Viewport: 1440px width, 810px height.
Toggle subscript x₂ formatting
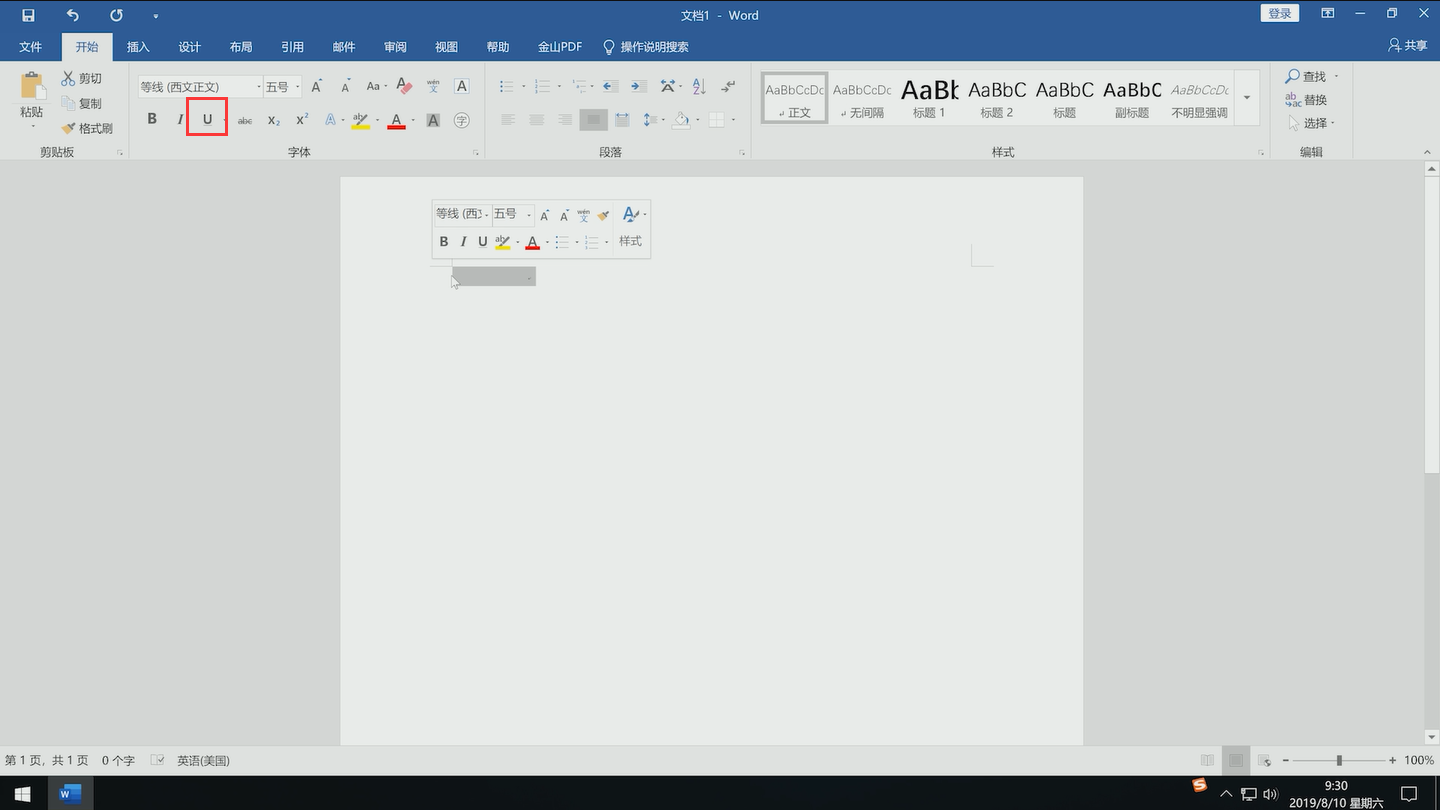tap(274, 120)
